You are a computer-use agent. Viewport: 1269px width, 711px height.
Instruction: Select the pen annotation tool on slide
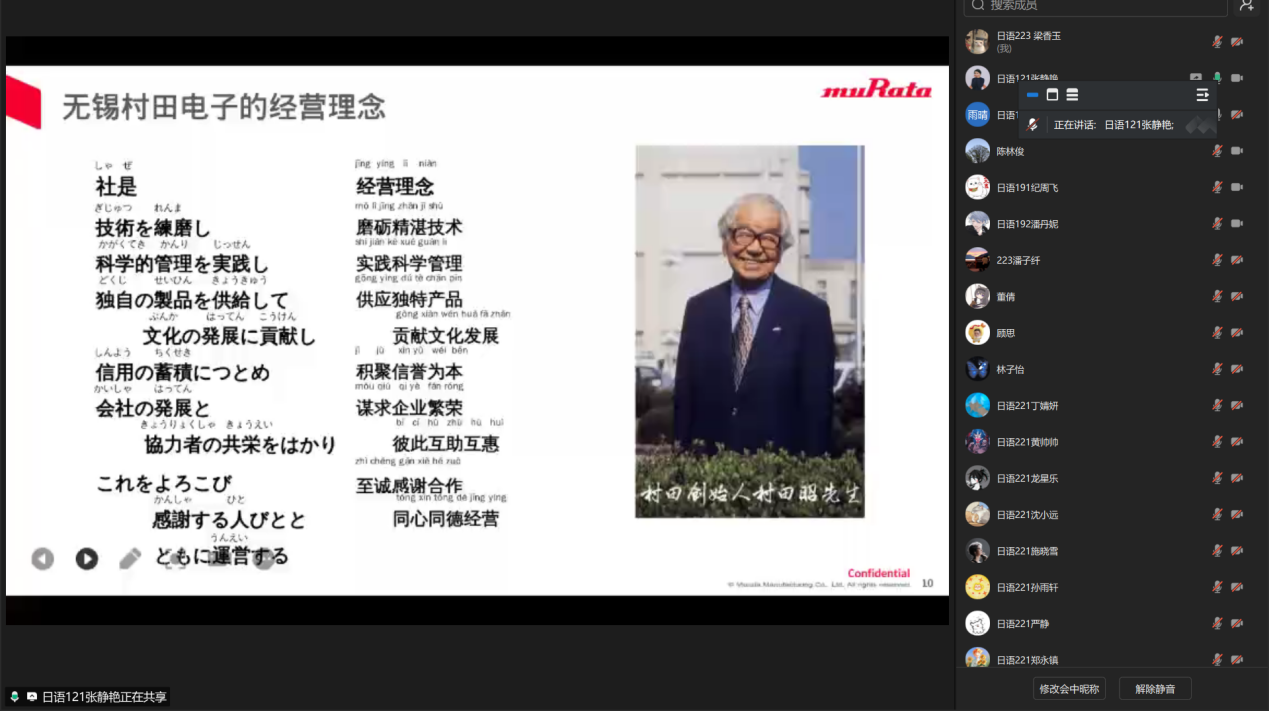coord(131,559)
